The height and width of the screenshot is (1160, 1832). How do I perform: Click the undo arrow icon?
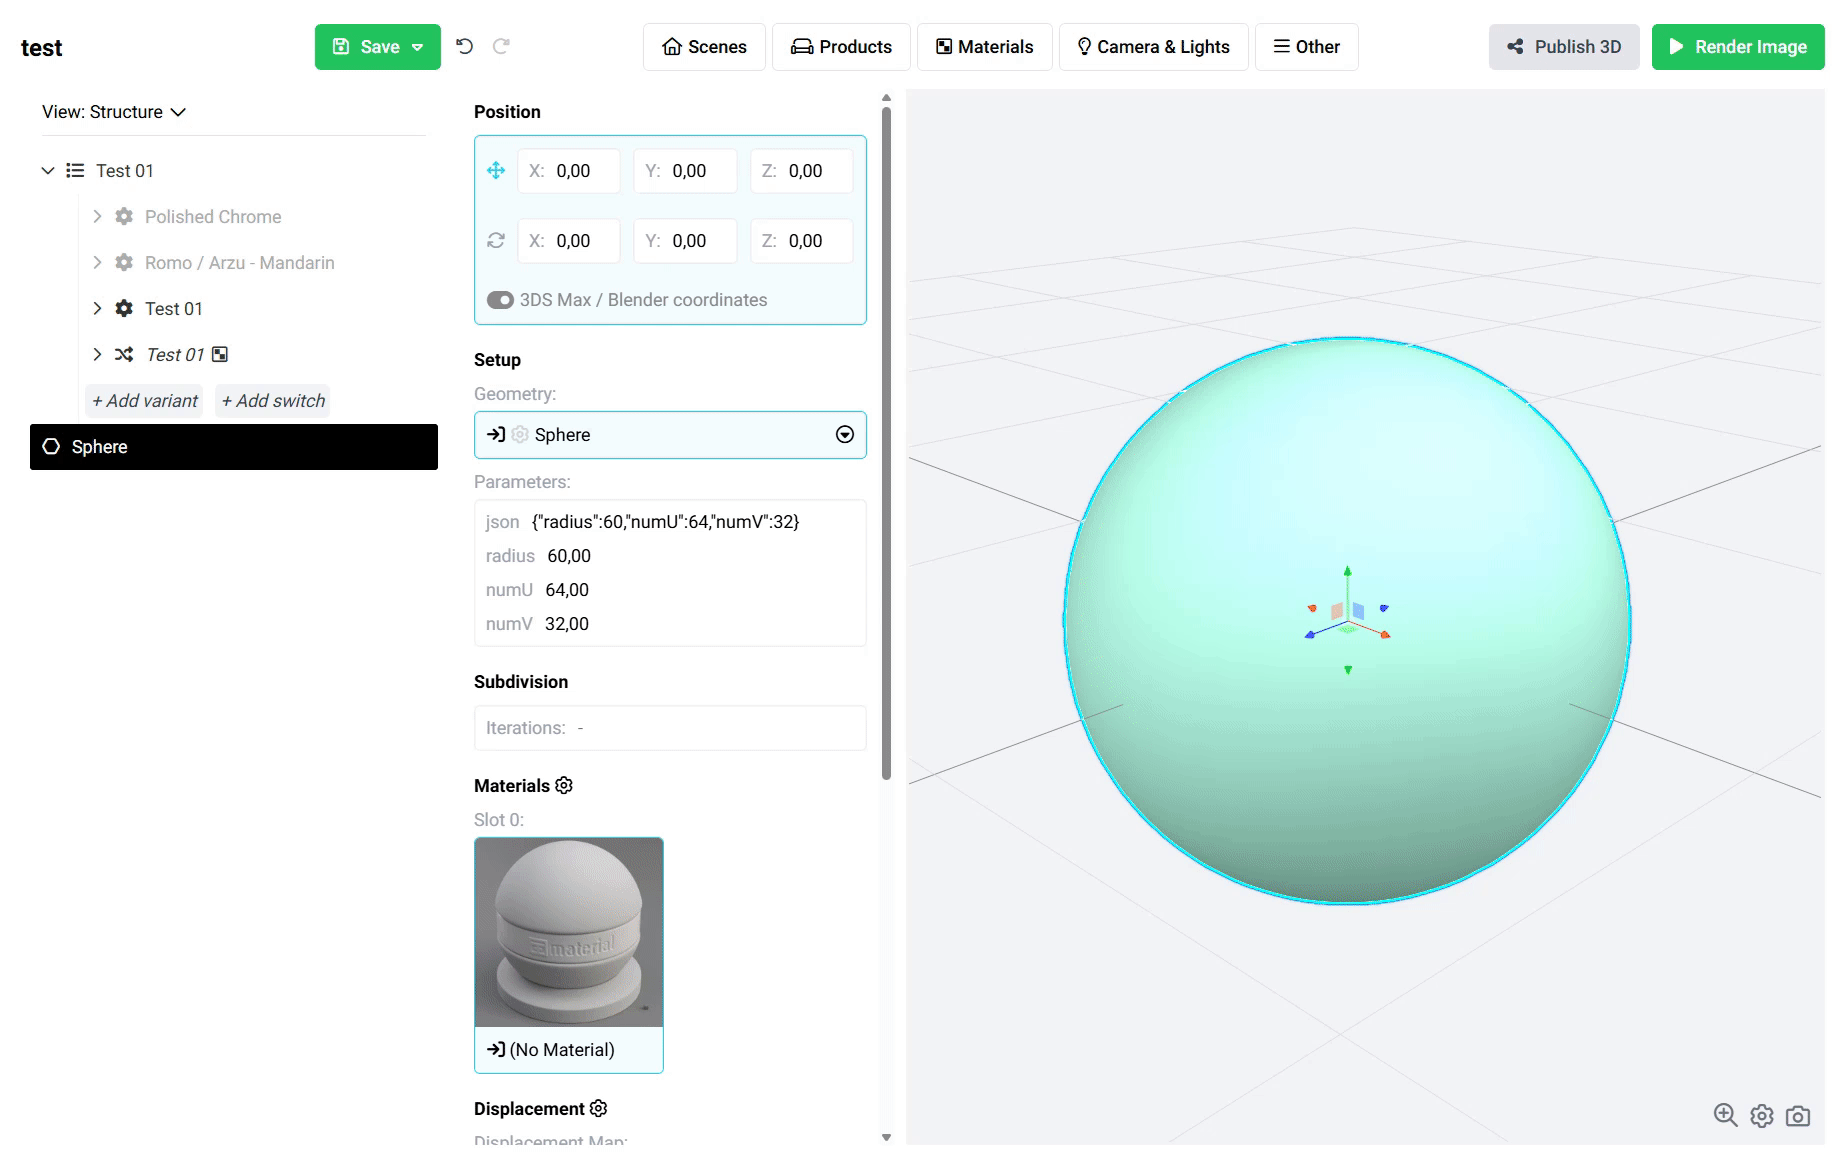click(x=464, y=46)
